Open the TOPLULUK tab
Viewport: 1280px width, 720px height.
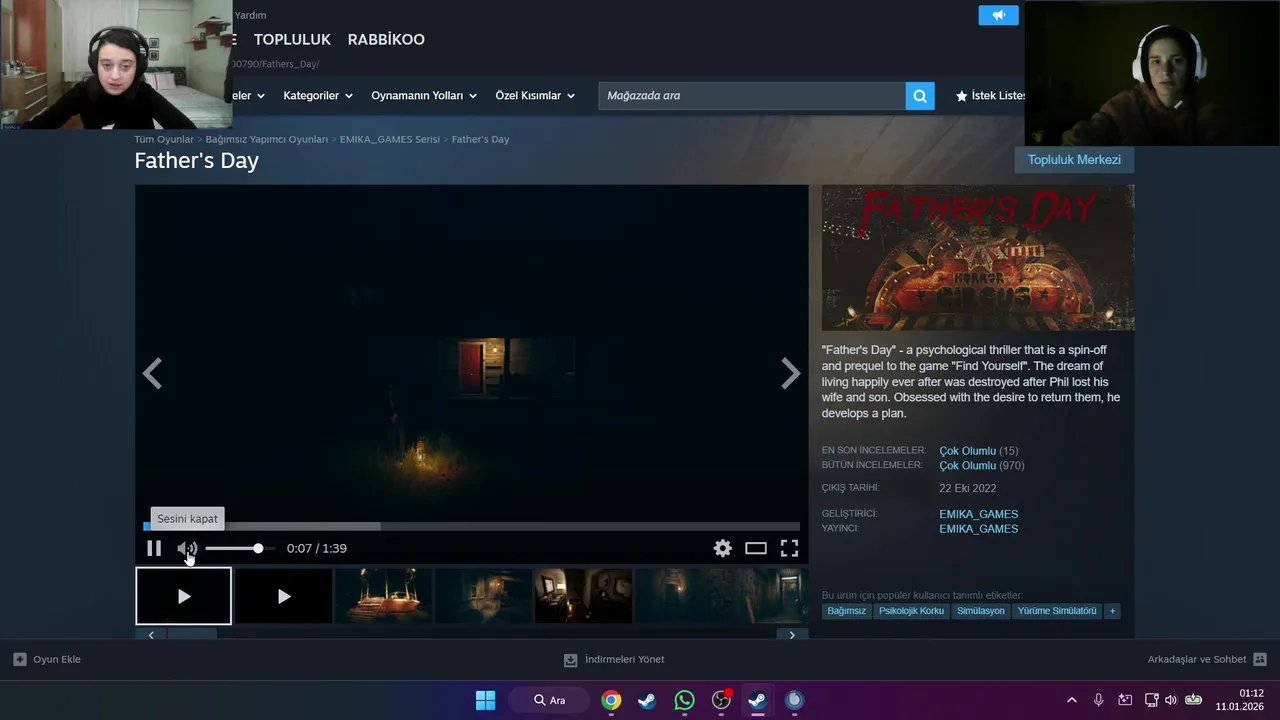click(292, 39)
